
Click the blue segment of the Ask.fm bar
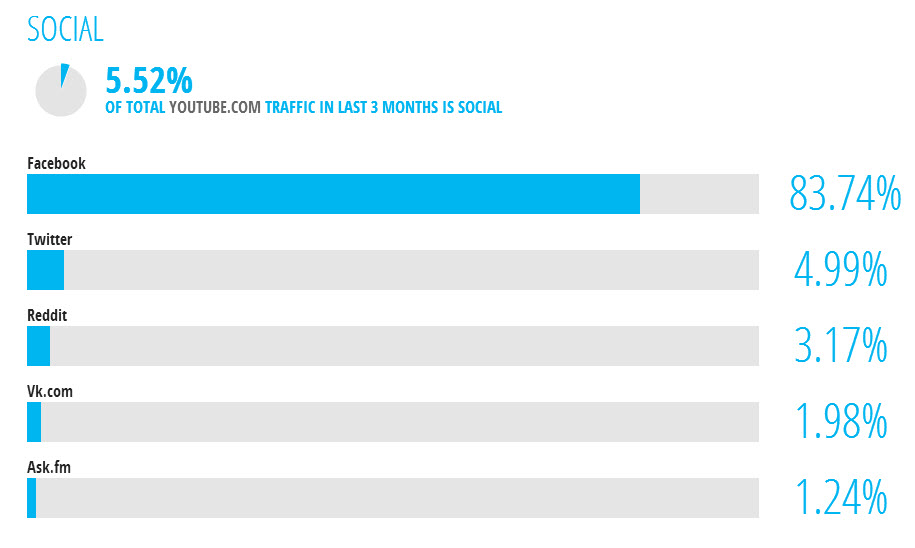pyautogui.click(x=32, y=498)
